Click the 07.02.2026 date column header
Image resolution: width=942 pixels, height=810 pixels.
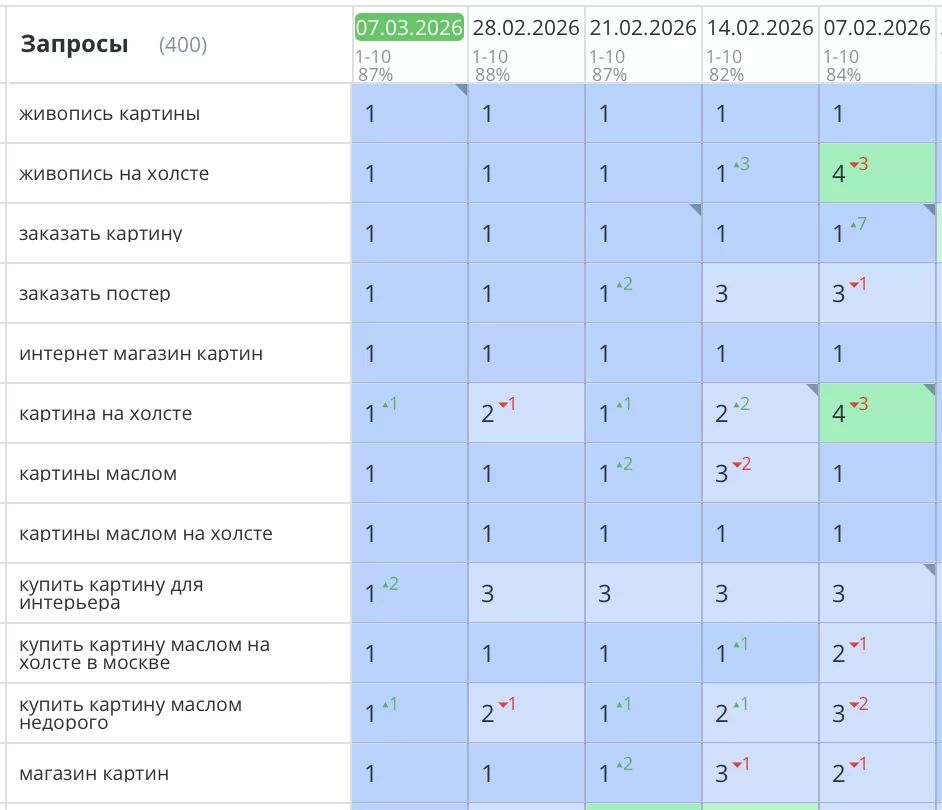point(877,28)
